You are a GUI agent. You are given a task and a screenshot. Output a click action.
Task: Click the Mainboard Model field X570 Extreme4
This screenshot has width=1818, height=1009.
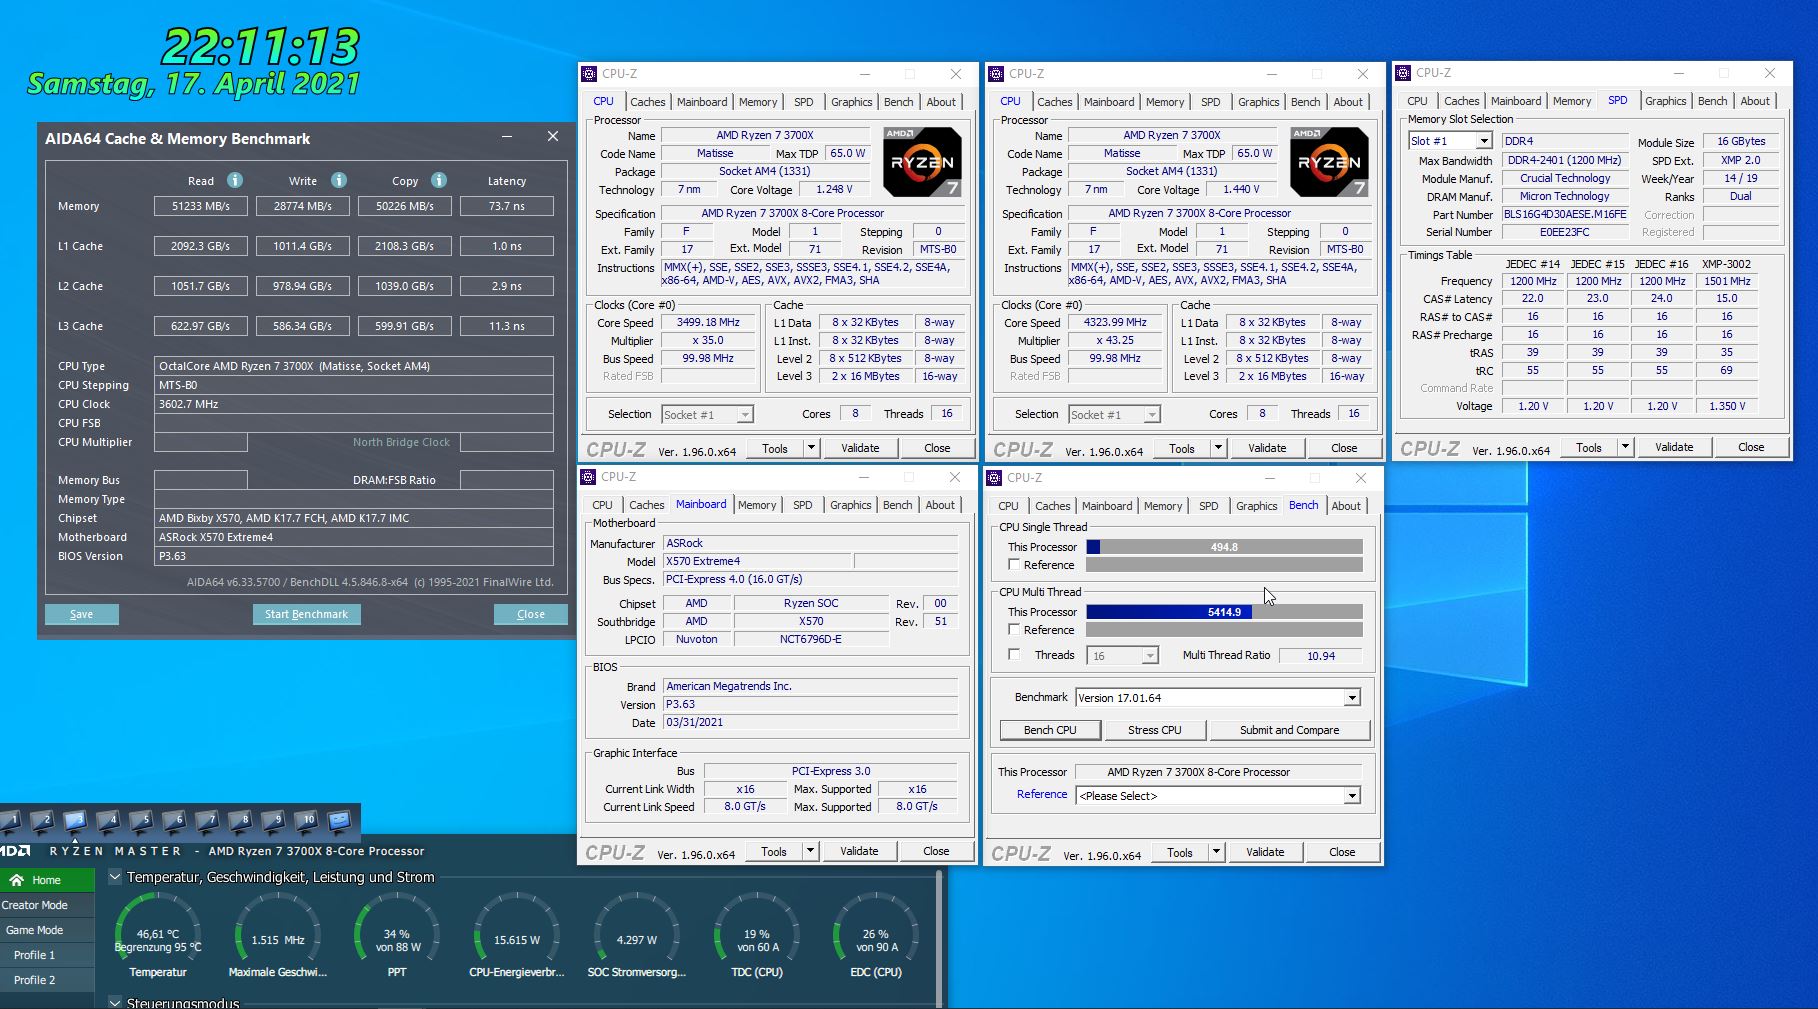click(757, 561)
